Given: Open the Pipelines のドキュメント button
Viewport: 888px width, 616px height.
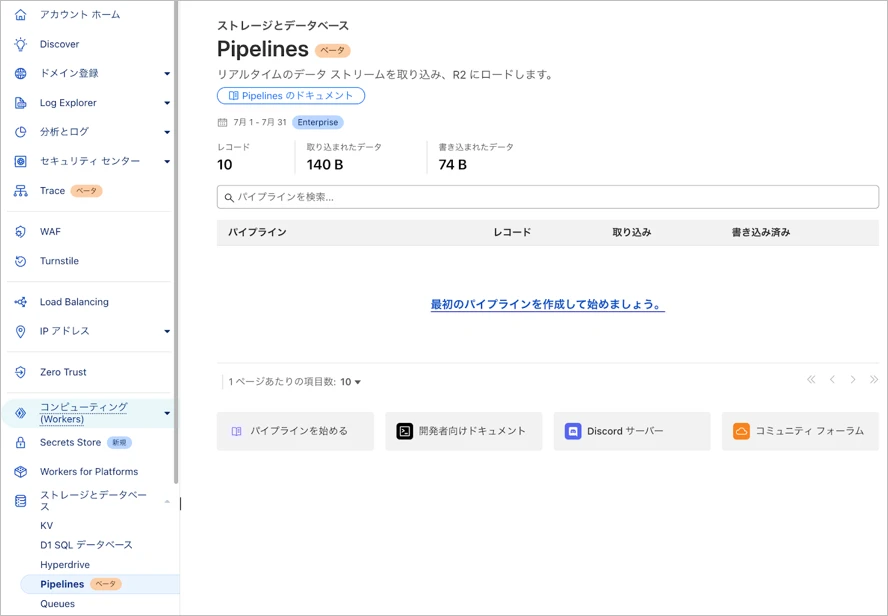Looking at the screenshot, I should point(291,96).
